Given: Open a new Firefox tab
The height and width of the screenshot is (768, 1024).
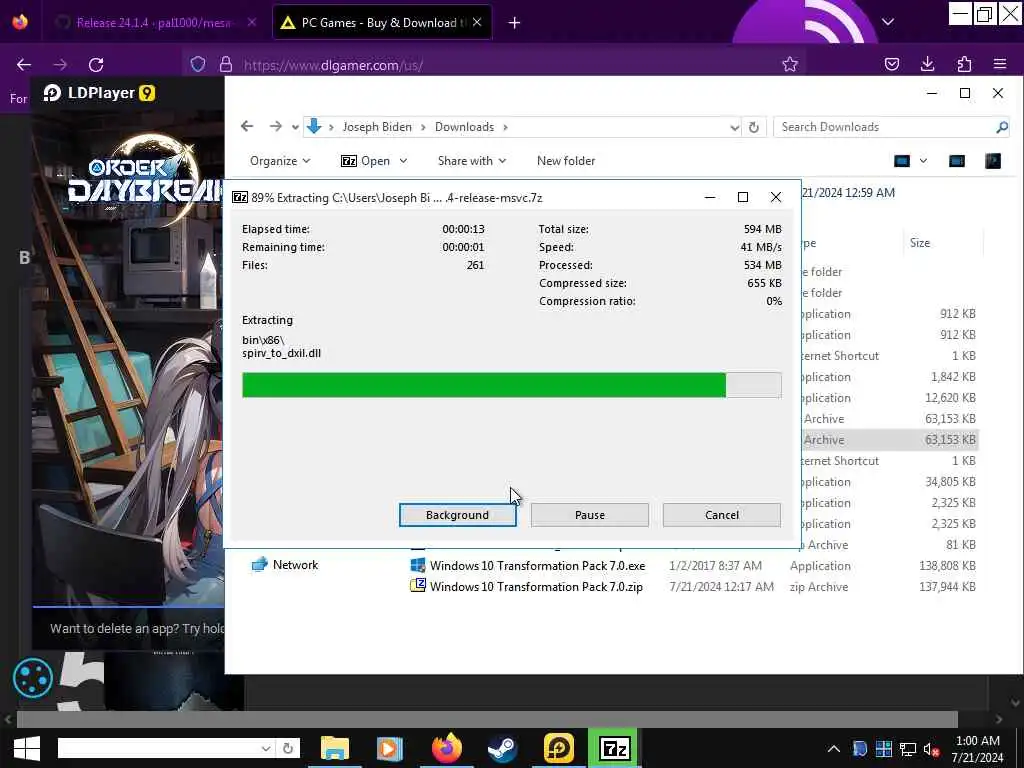Looking at the screenshot, I should pos(515,23).
